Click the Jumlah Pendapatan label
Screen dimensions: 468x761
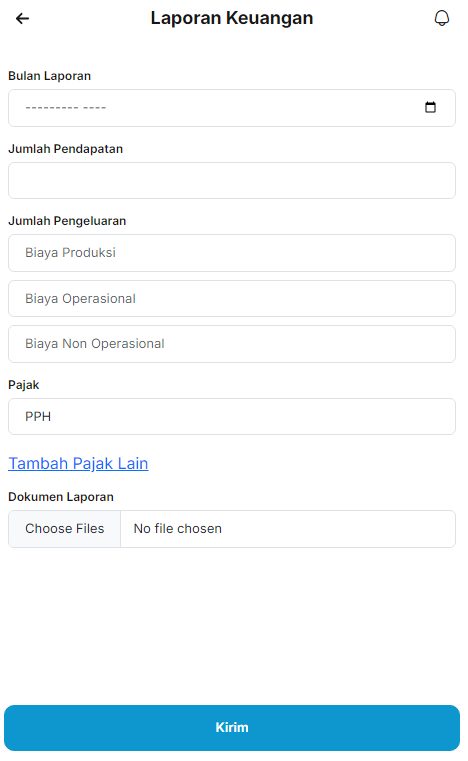(66, 149)
